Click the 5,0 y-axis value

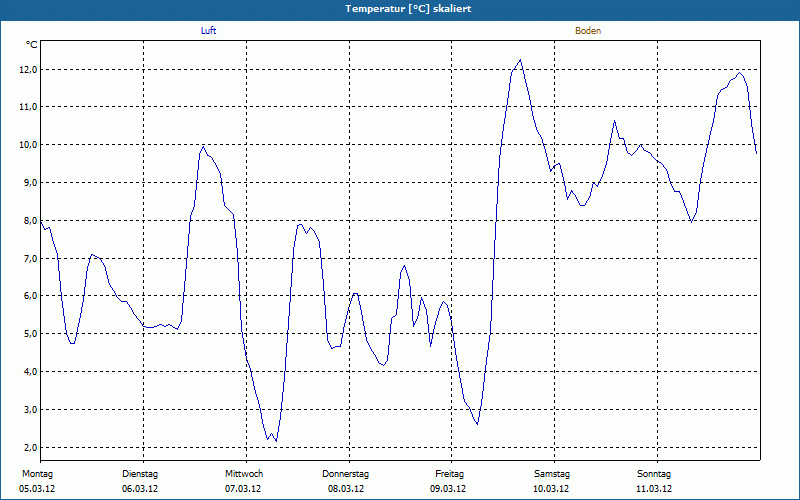pyautogui.click(x=30, y=334)
